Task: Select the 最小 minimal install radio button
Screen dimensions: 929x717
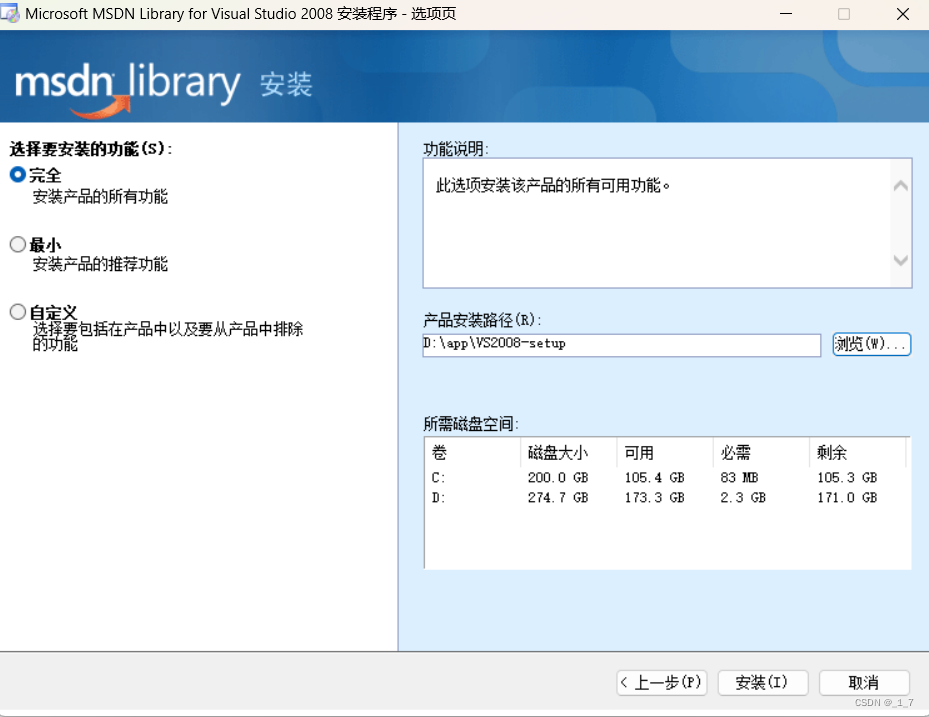Action: pyautogui.click(x=18, y=244)
